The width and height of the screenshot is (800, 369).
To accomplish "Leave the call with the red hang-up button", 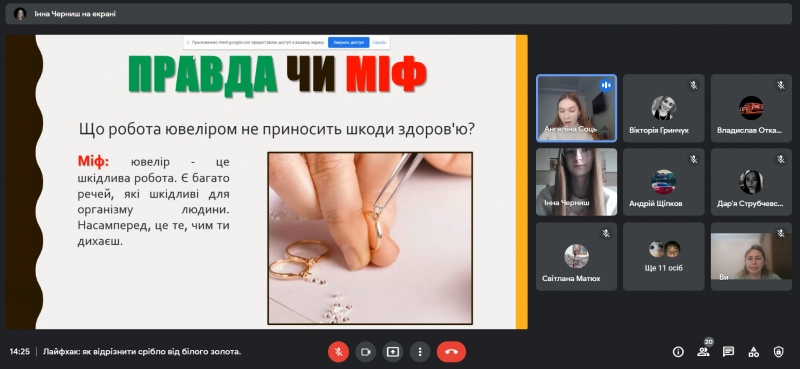I will tap(451, 352).
